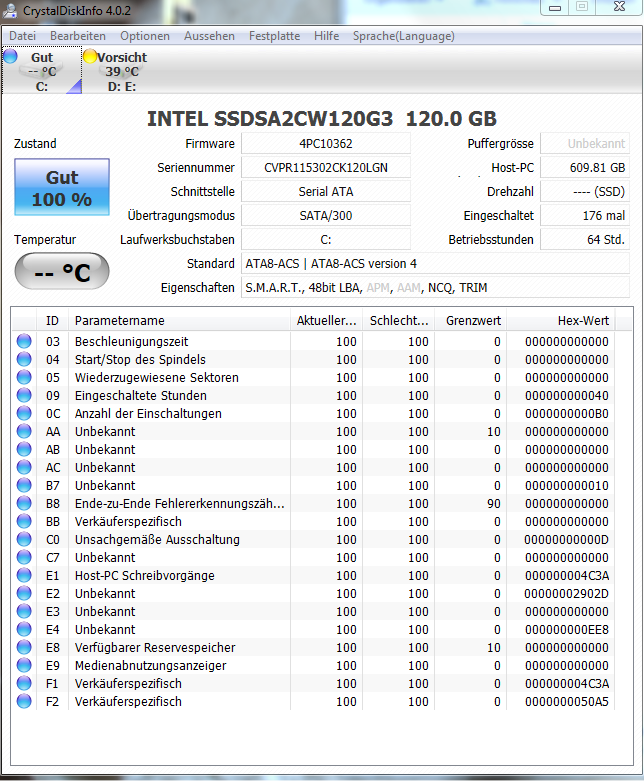This screenshot has height=781, width=644.
Task: Open the Sprache(Language) menu
Action: [x=403, y=36]
